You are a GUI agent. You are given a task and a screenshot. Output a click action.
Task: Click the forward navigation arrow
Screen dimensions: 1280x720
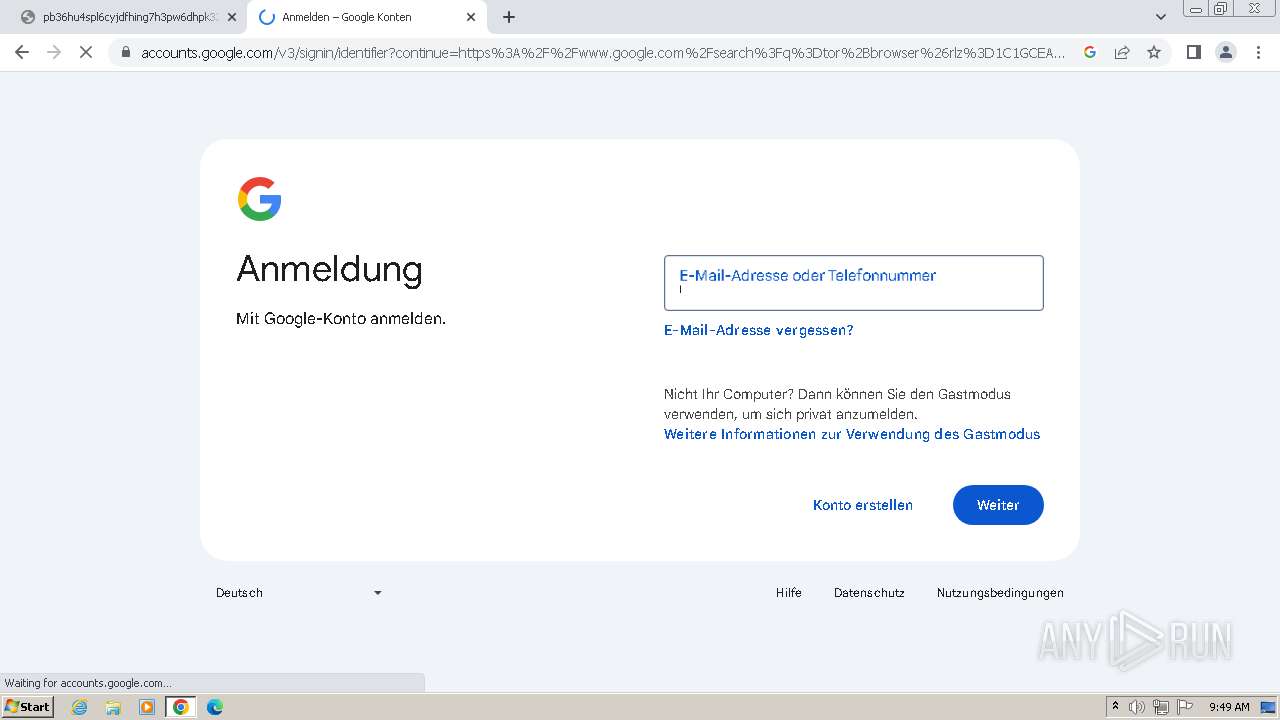click(x=54, y=52)
